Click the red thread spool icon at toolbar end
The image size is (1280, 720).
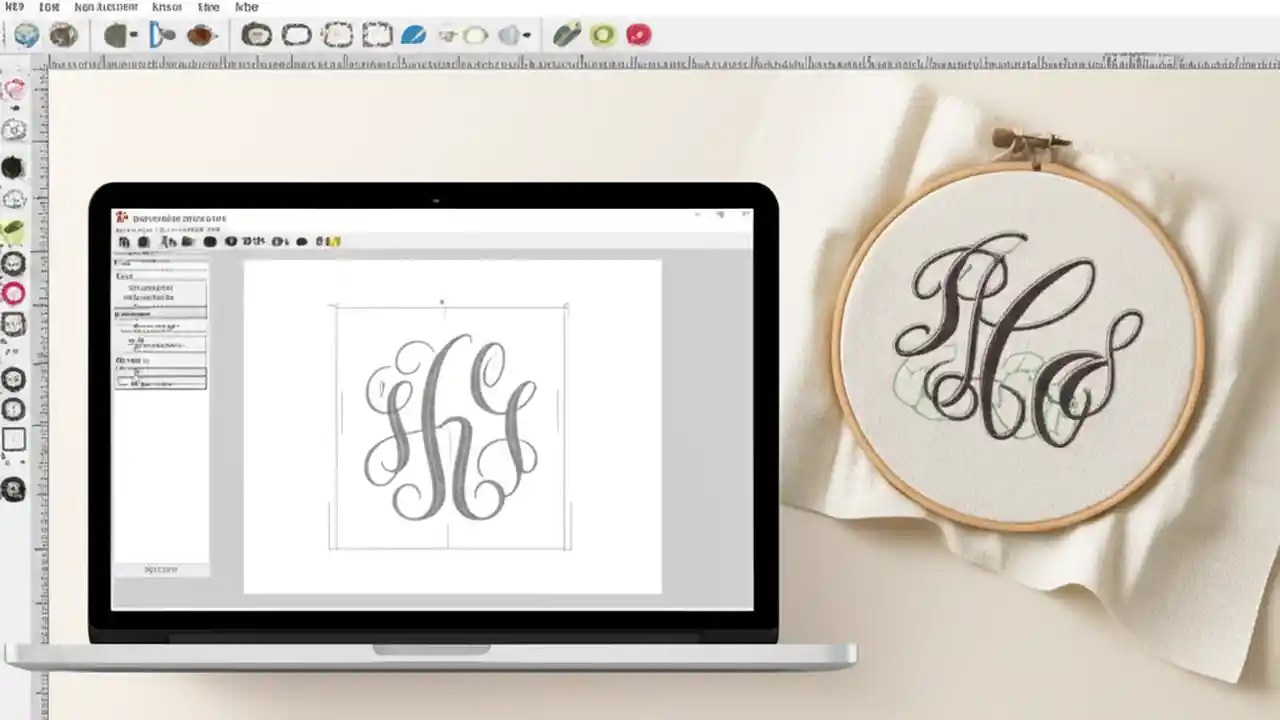tap(640, 35)
